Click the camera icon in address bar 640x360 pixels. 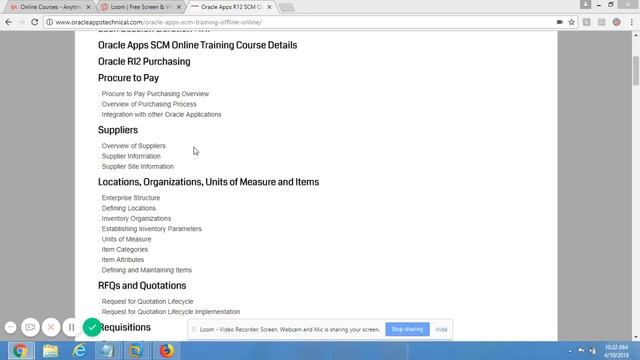pos(560,22)
